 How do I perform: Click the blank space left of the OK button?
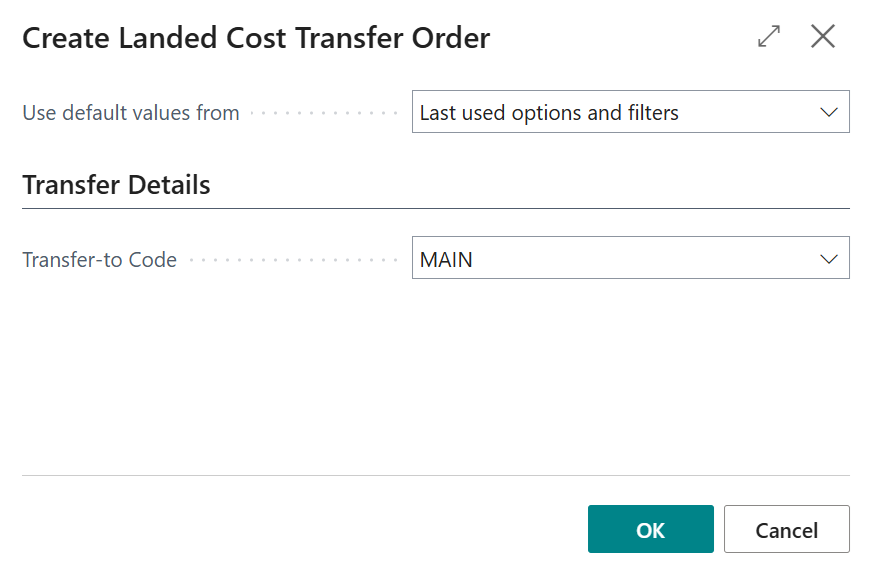pyautogui.click(x=300, y=530)
